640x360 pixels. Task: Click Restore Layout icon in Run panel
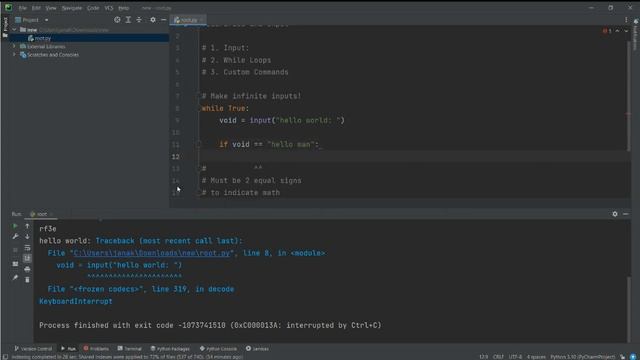(15, 264)
